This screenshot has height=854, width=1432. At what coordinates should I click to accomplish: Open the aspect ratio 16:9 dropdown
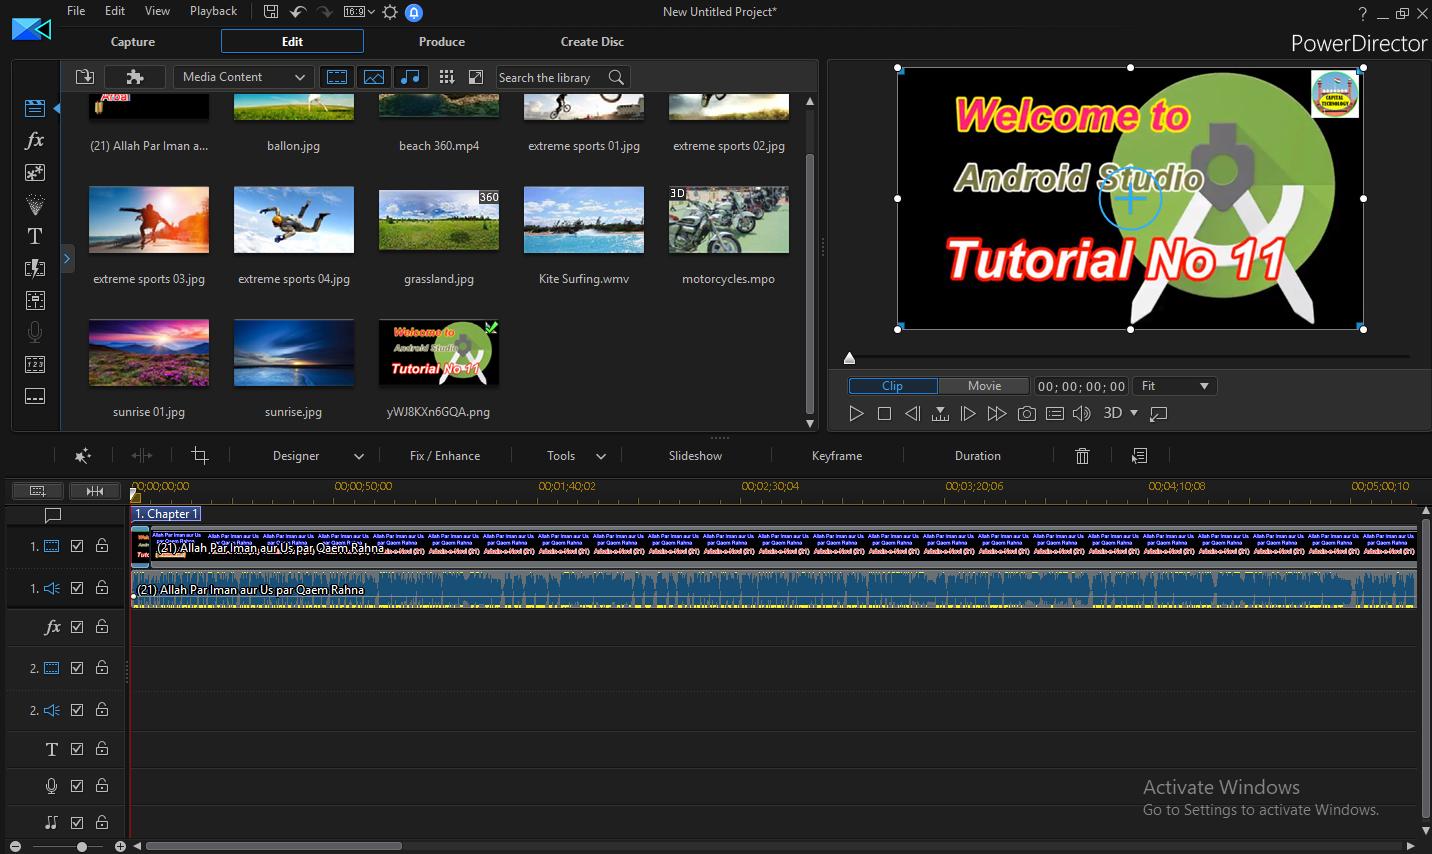pyautogui.click(x=358, y=12)
